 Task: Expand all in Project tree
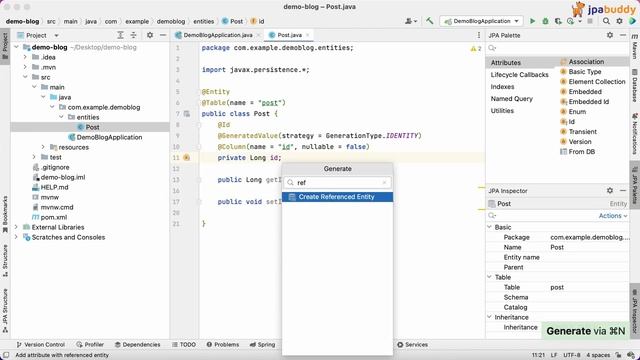pyautogui.click(x=120, y=35)
